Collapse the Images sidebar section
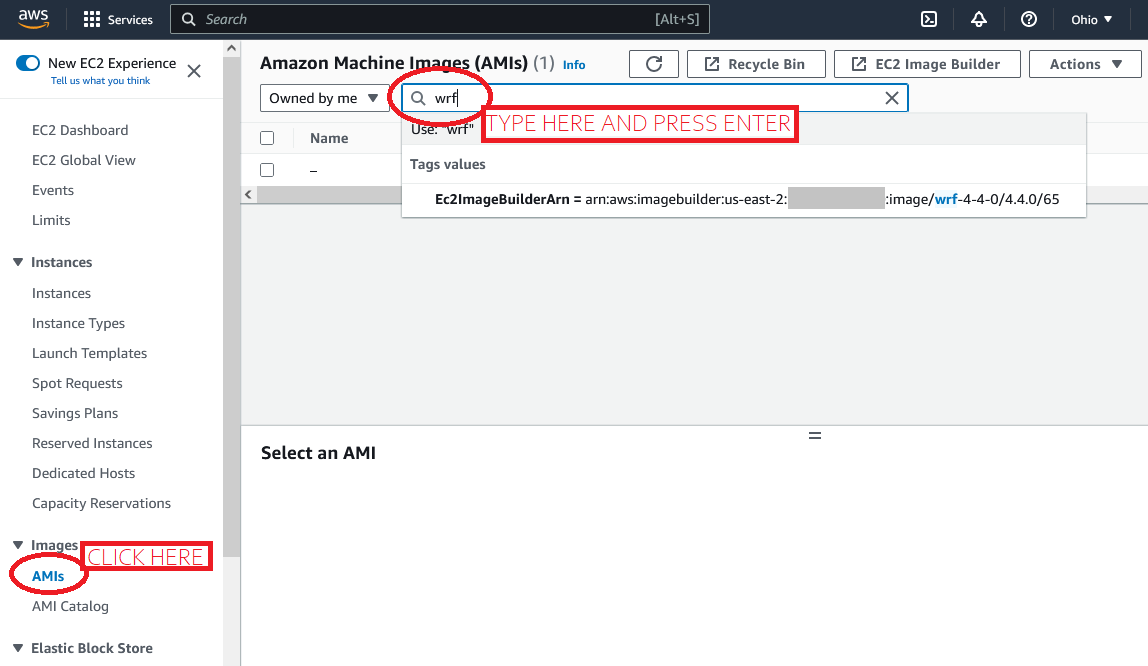The image size is (1148, 666). tap(18, 545)
